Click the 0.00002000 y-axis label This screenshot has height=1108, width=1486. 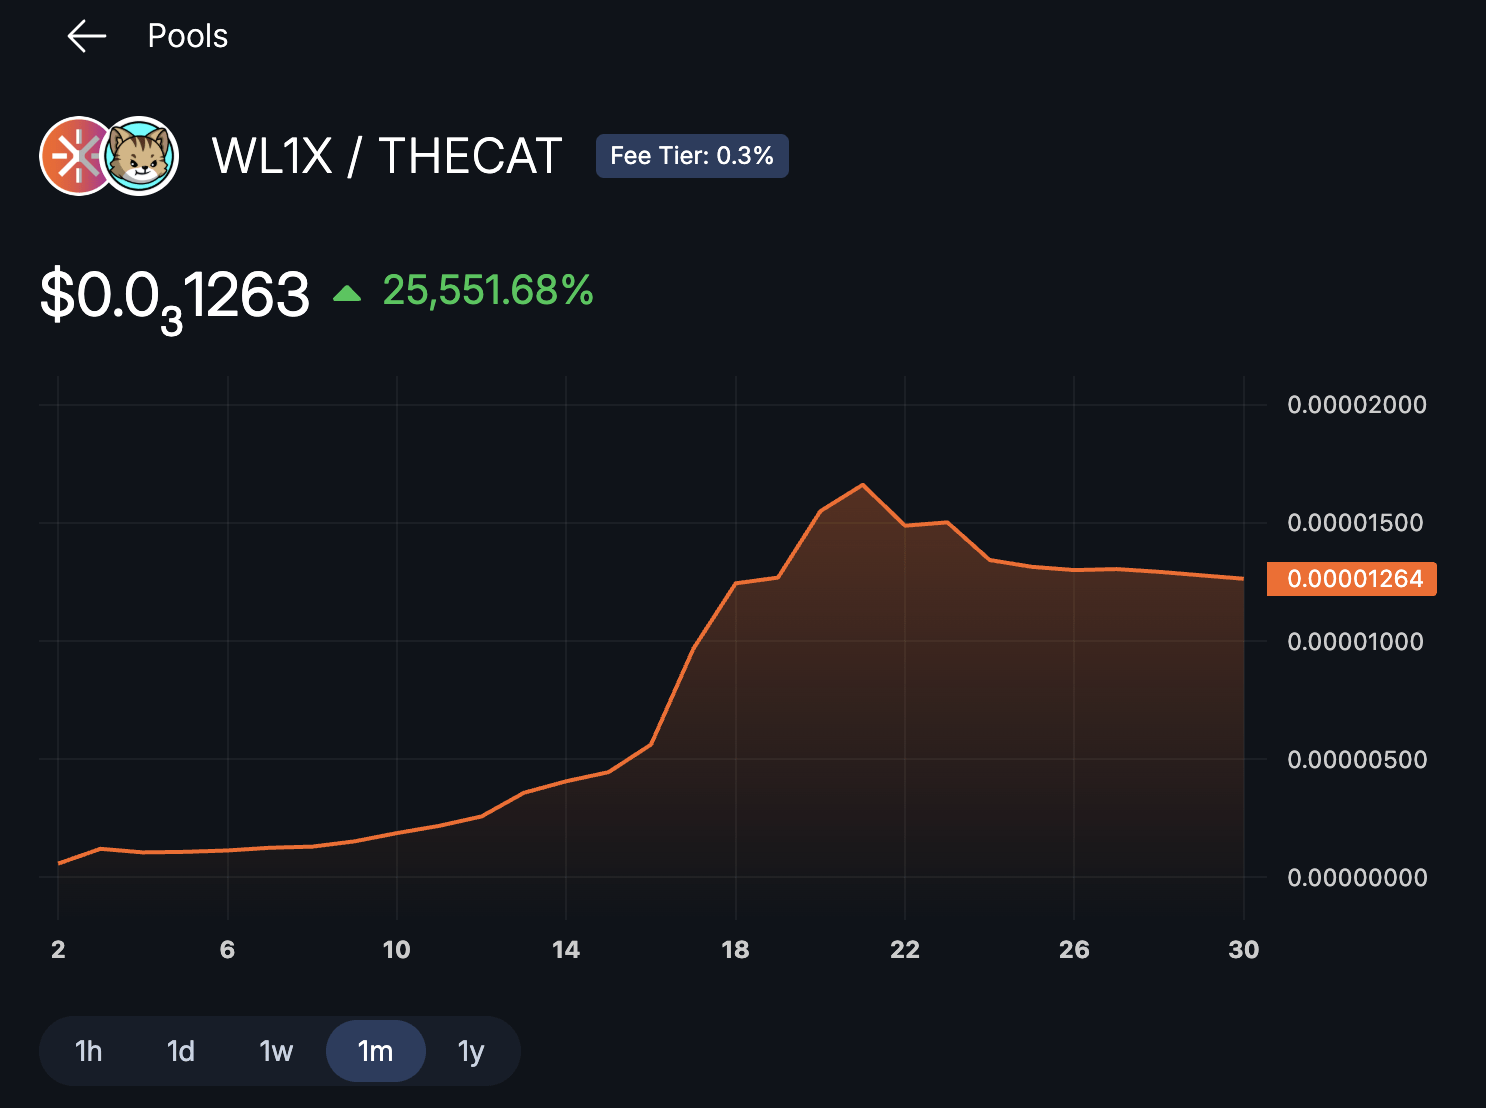coord(1357,405)
